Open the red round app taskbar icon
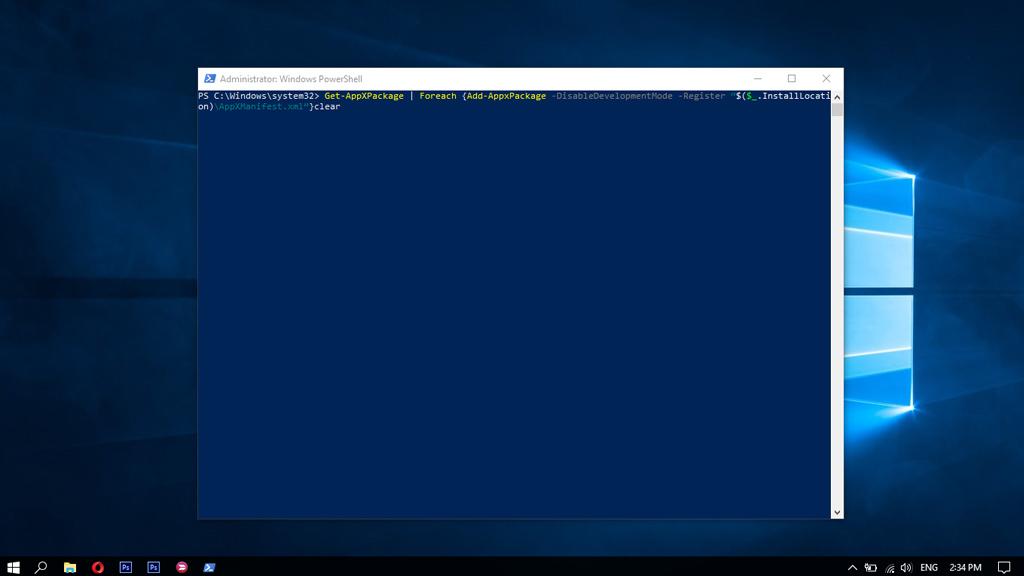This screenshot has width=1024, height=576. tap(182, 567)
